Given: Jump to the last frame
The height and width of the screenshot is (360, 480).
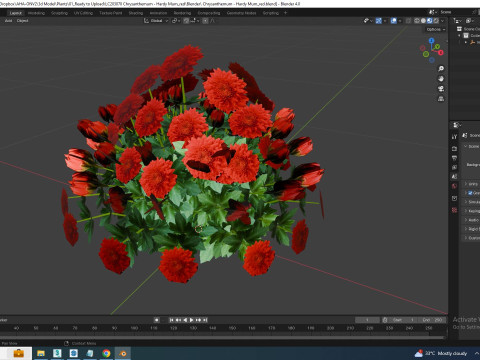Looking at the screenshot, I should pos(205,320).
